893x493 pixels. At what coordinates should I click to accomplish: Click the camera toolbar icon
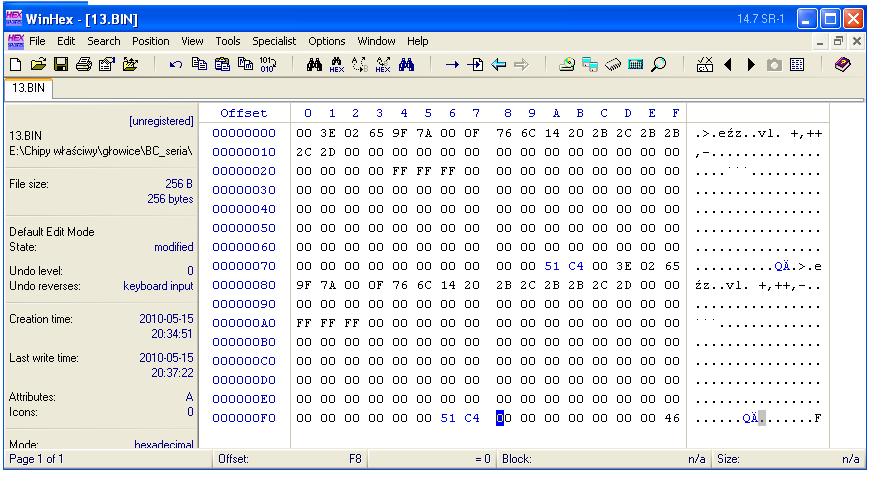pos(773,65)
